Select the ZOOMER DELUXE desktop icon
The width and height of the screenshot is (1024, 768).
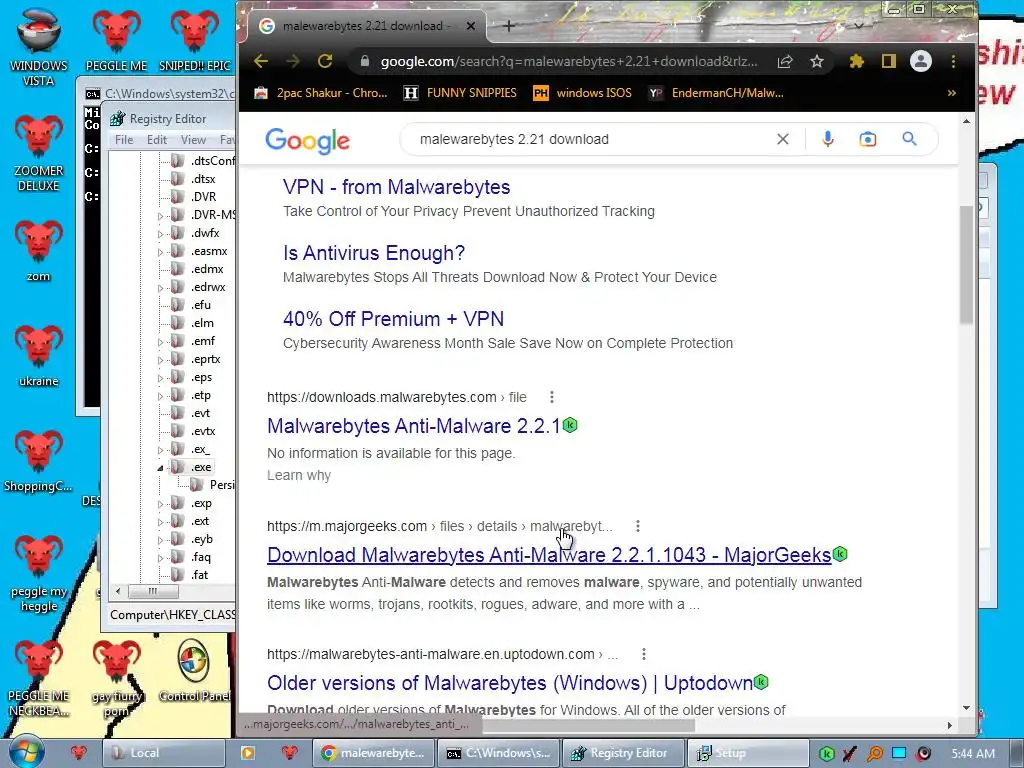pos(39,153)
